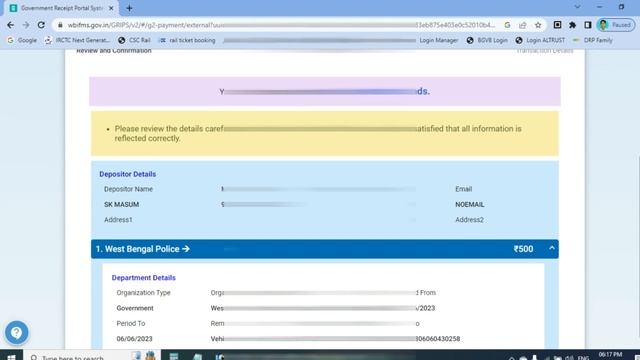Open the round help question-mark button

(x=17, y=332)
